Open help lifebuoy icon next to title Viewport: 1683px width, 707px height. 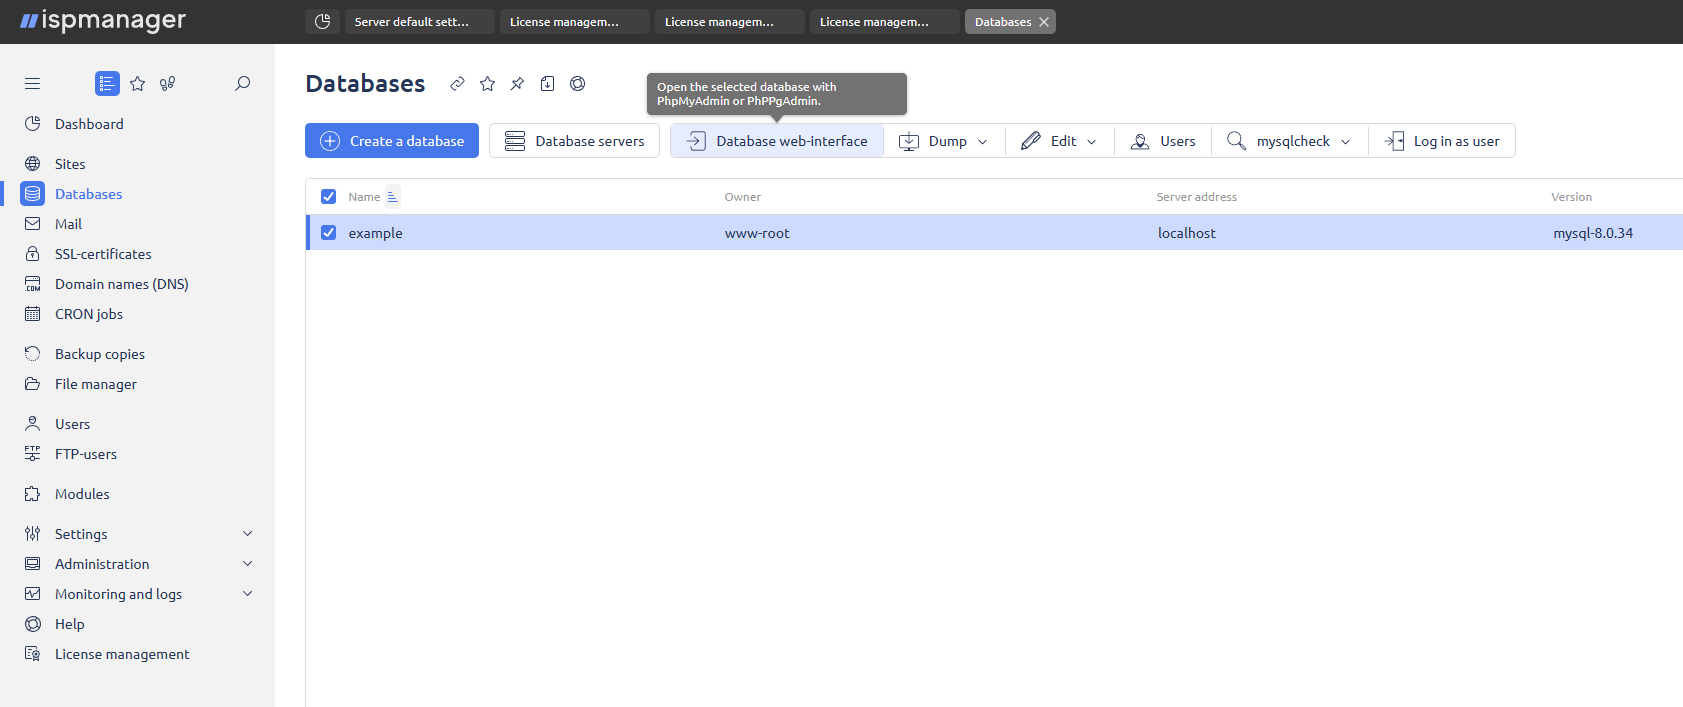(577, 84)
